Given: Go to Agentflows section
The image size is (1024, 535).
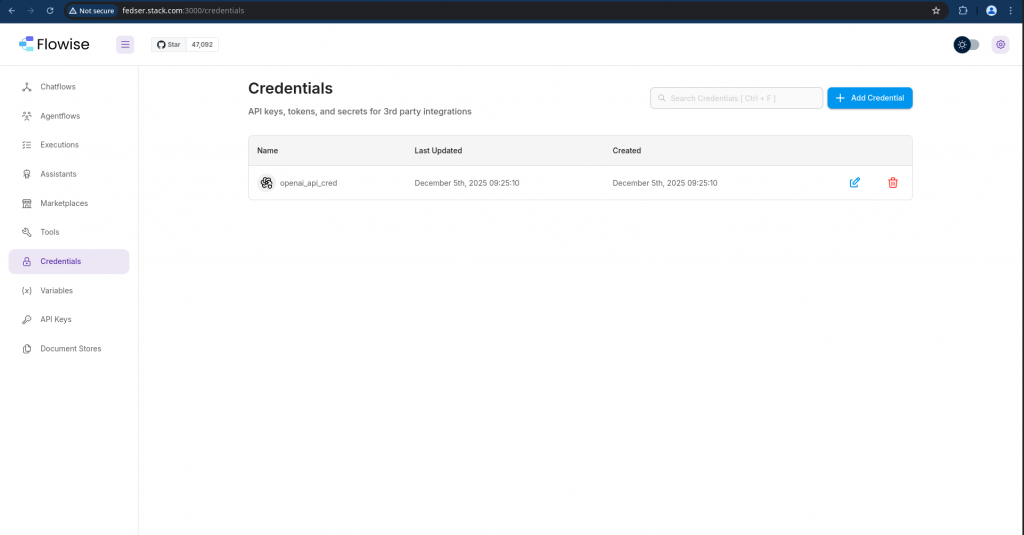Looking at the screenshot, I should pos(60,116).
